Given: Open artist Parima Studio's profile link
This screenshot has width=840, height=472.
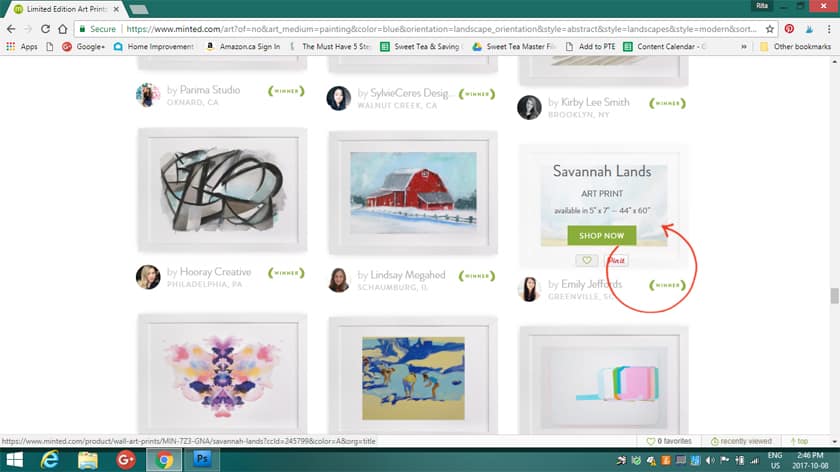Looking at the screenshot, I should pyautogui.click(x=209, y=90).
